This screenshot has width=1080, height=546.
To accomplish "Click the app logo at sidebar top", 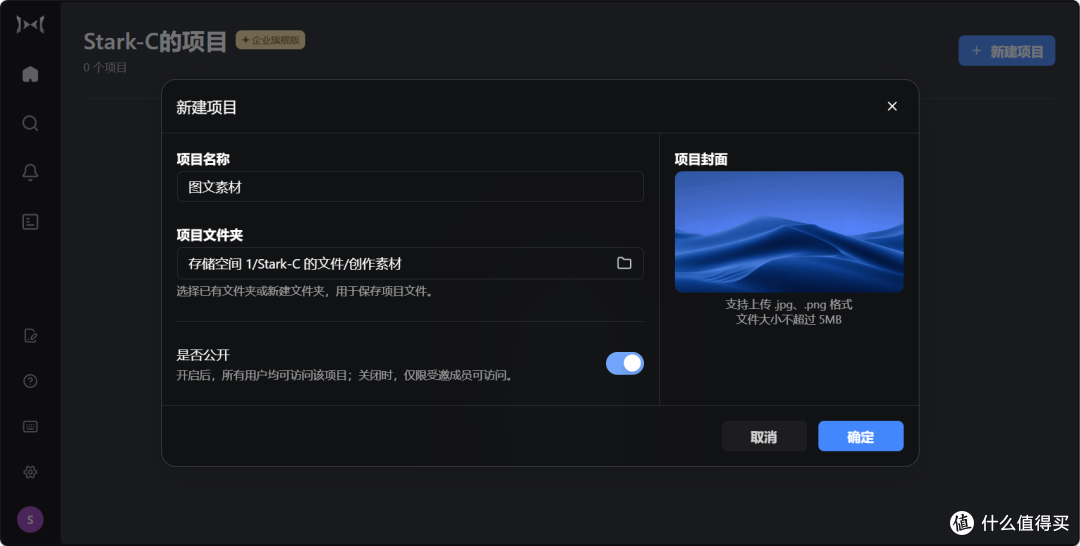I will click(x=30, y=25).
